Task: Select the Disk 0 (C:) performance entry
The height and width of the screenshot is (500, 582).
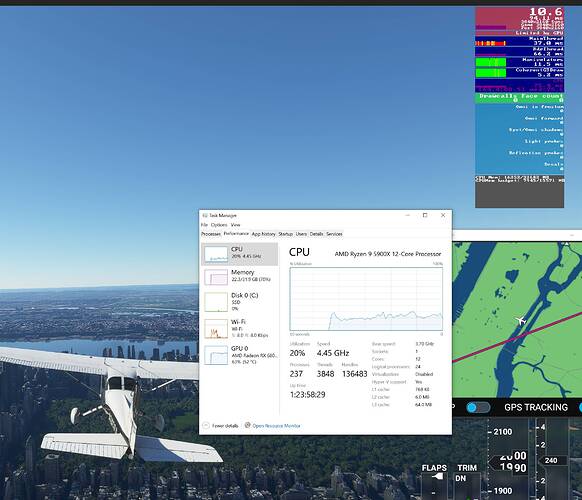Action: point(240,302)
